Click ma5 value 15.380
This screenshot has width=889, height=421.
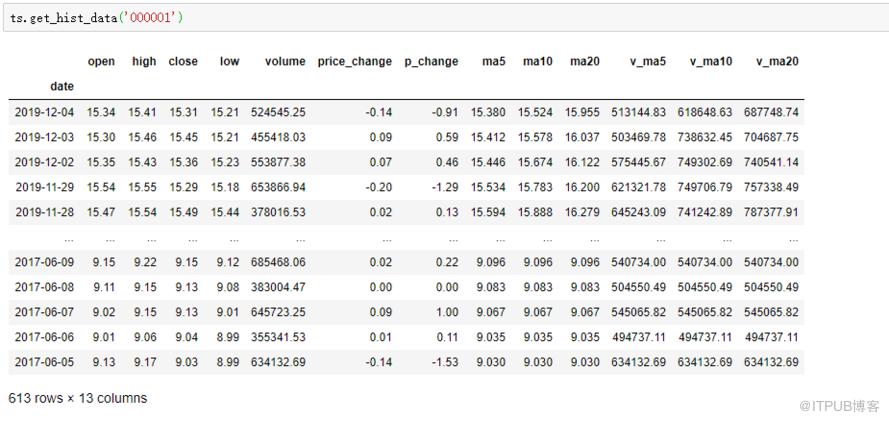click(x=488, y=112)
